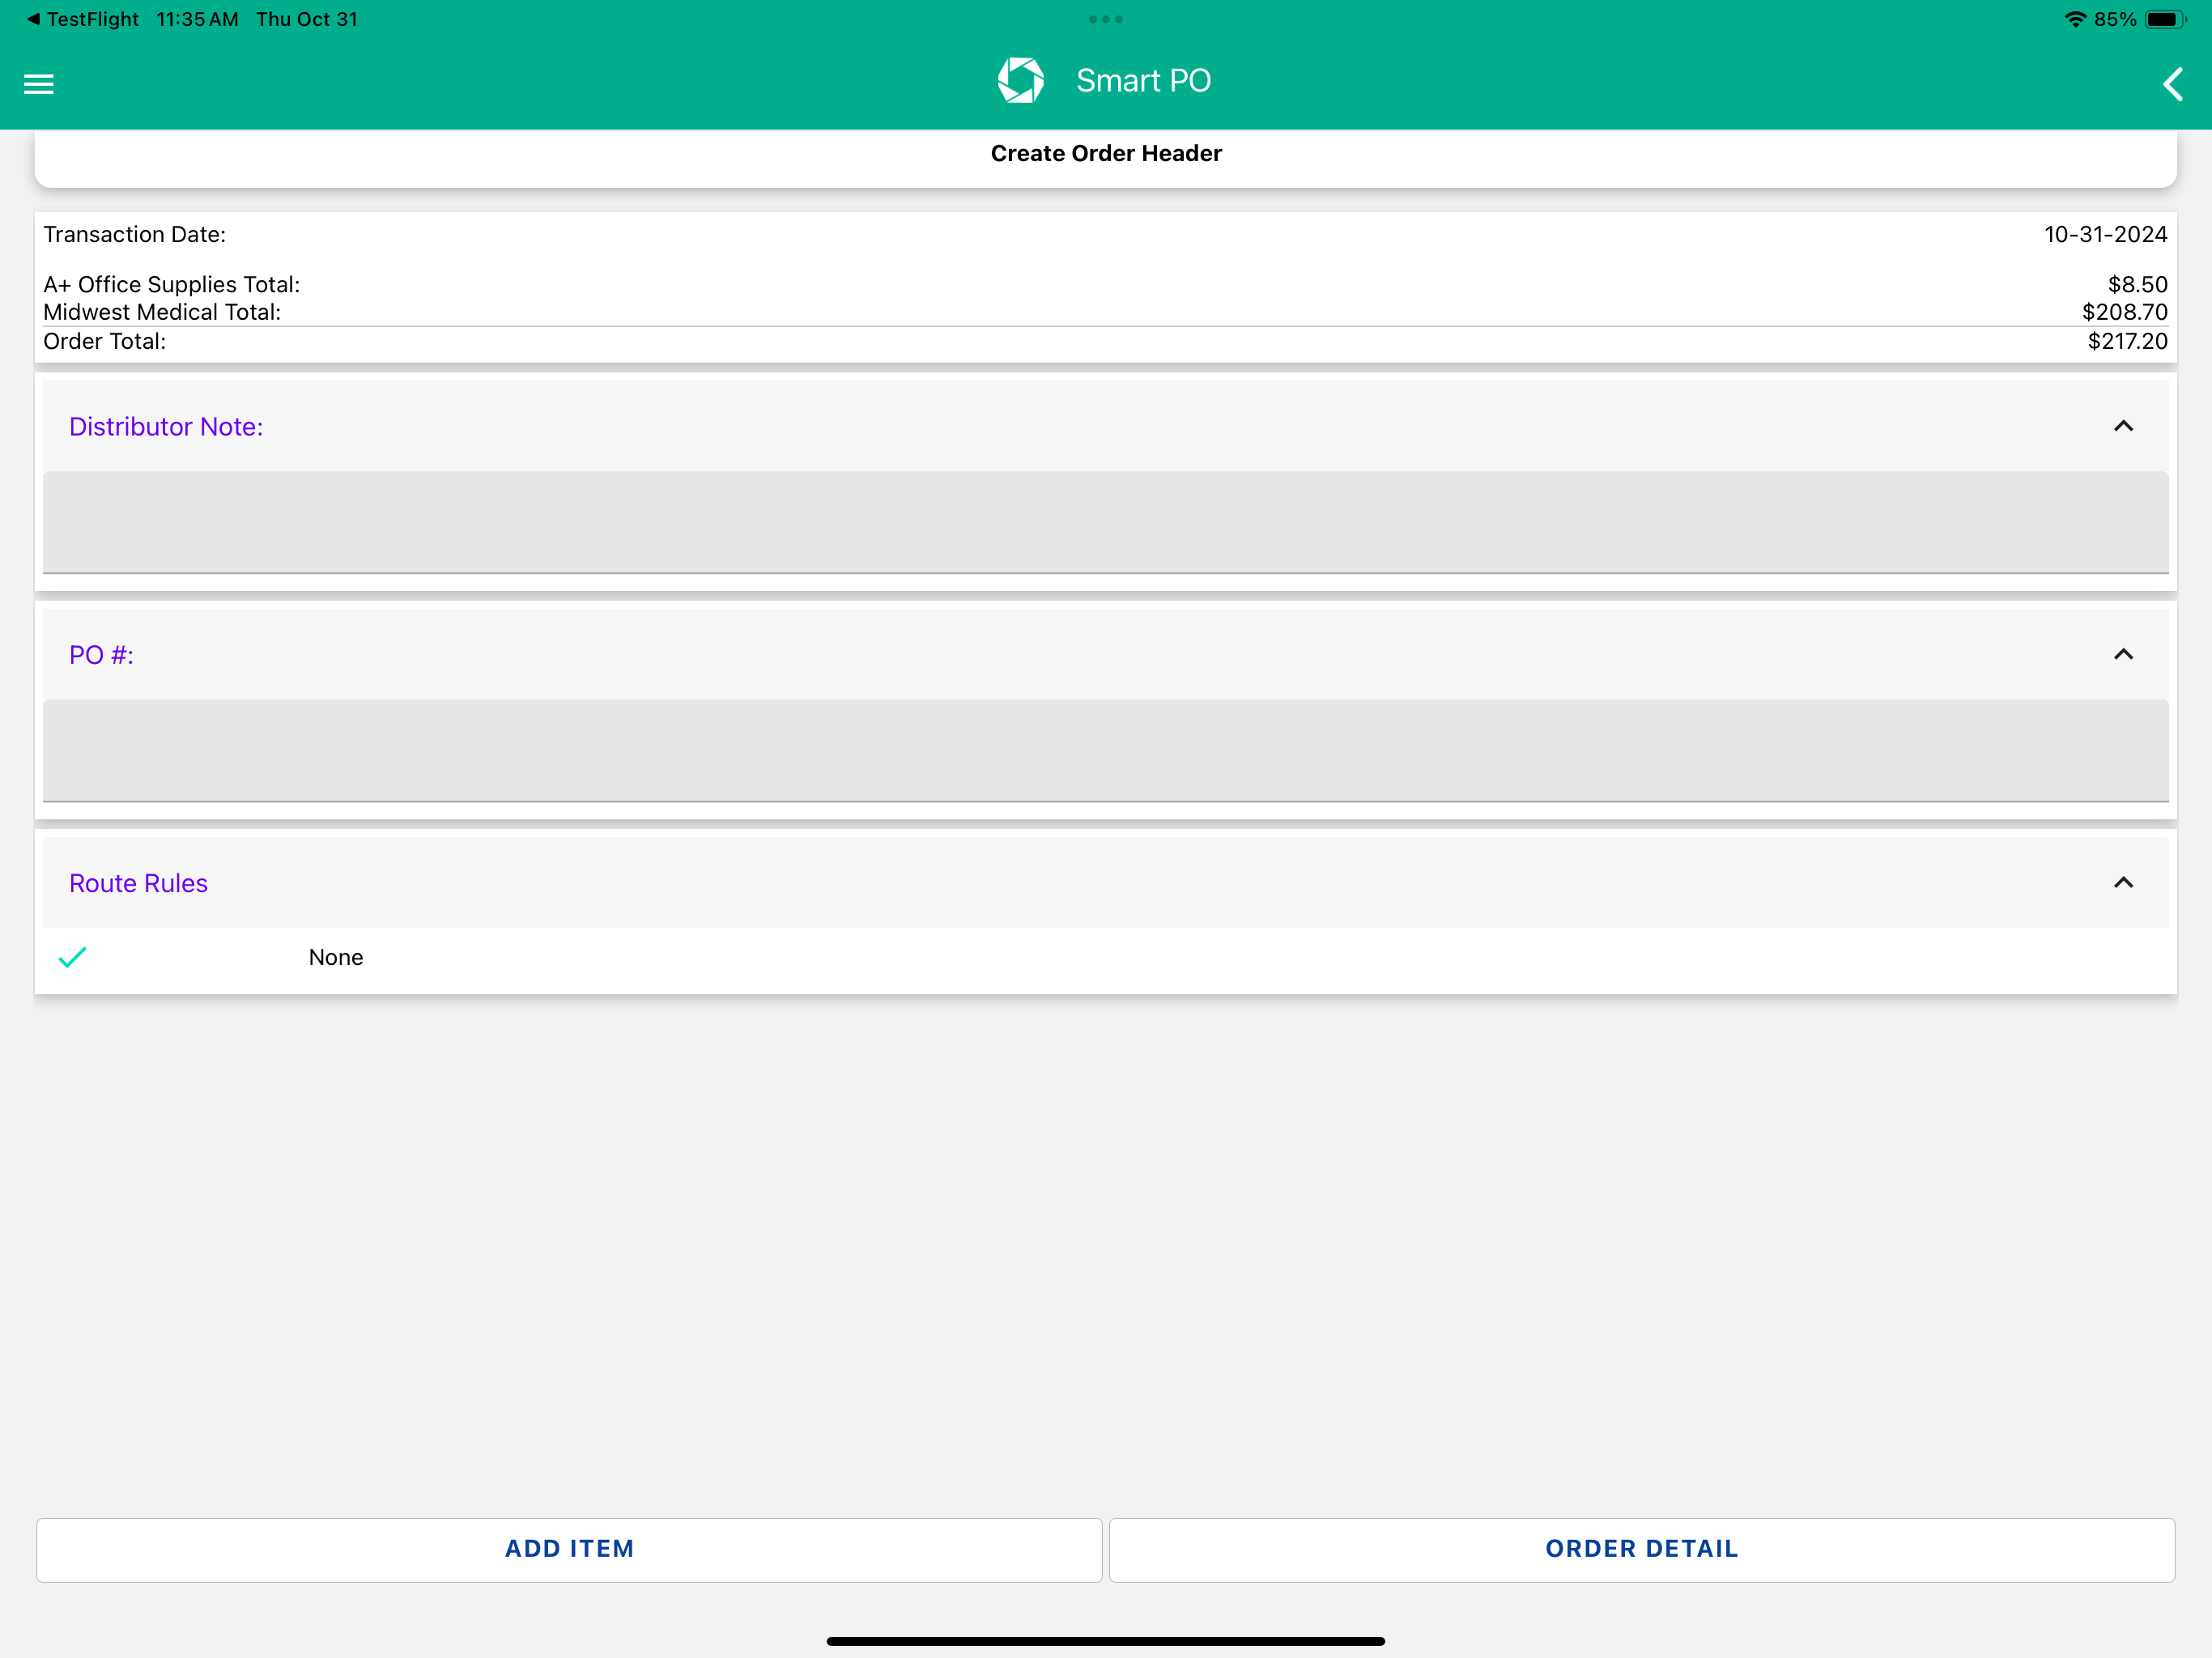Collapse the Distributor Note section
Screen dimensions: 2212x1658
tap(2123, 426)
